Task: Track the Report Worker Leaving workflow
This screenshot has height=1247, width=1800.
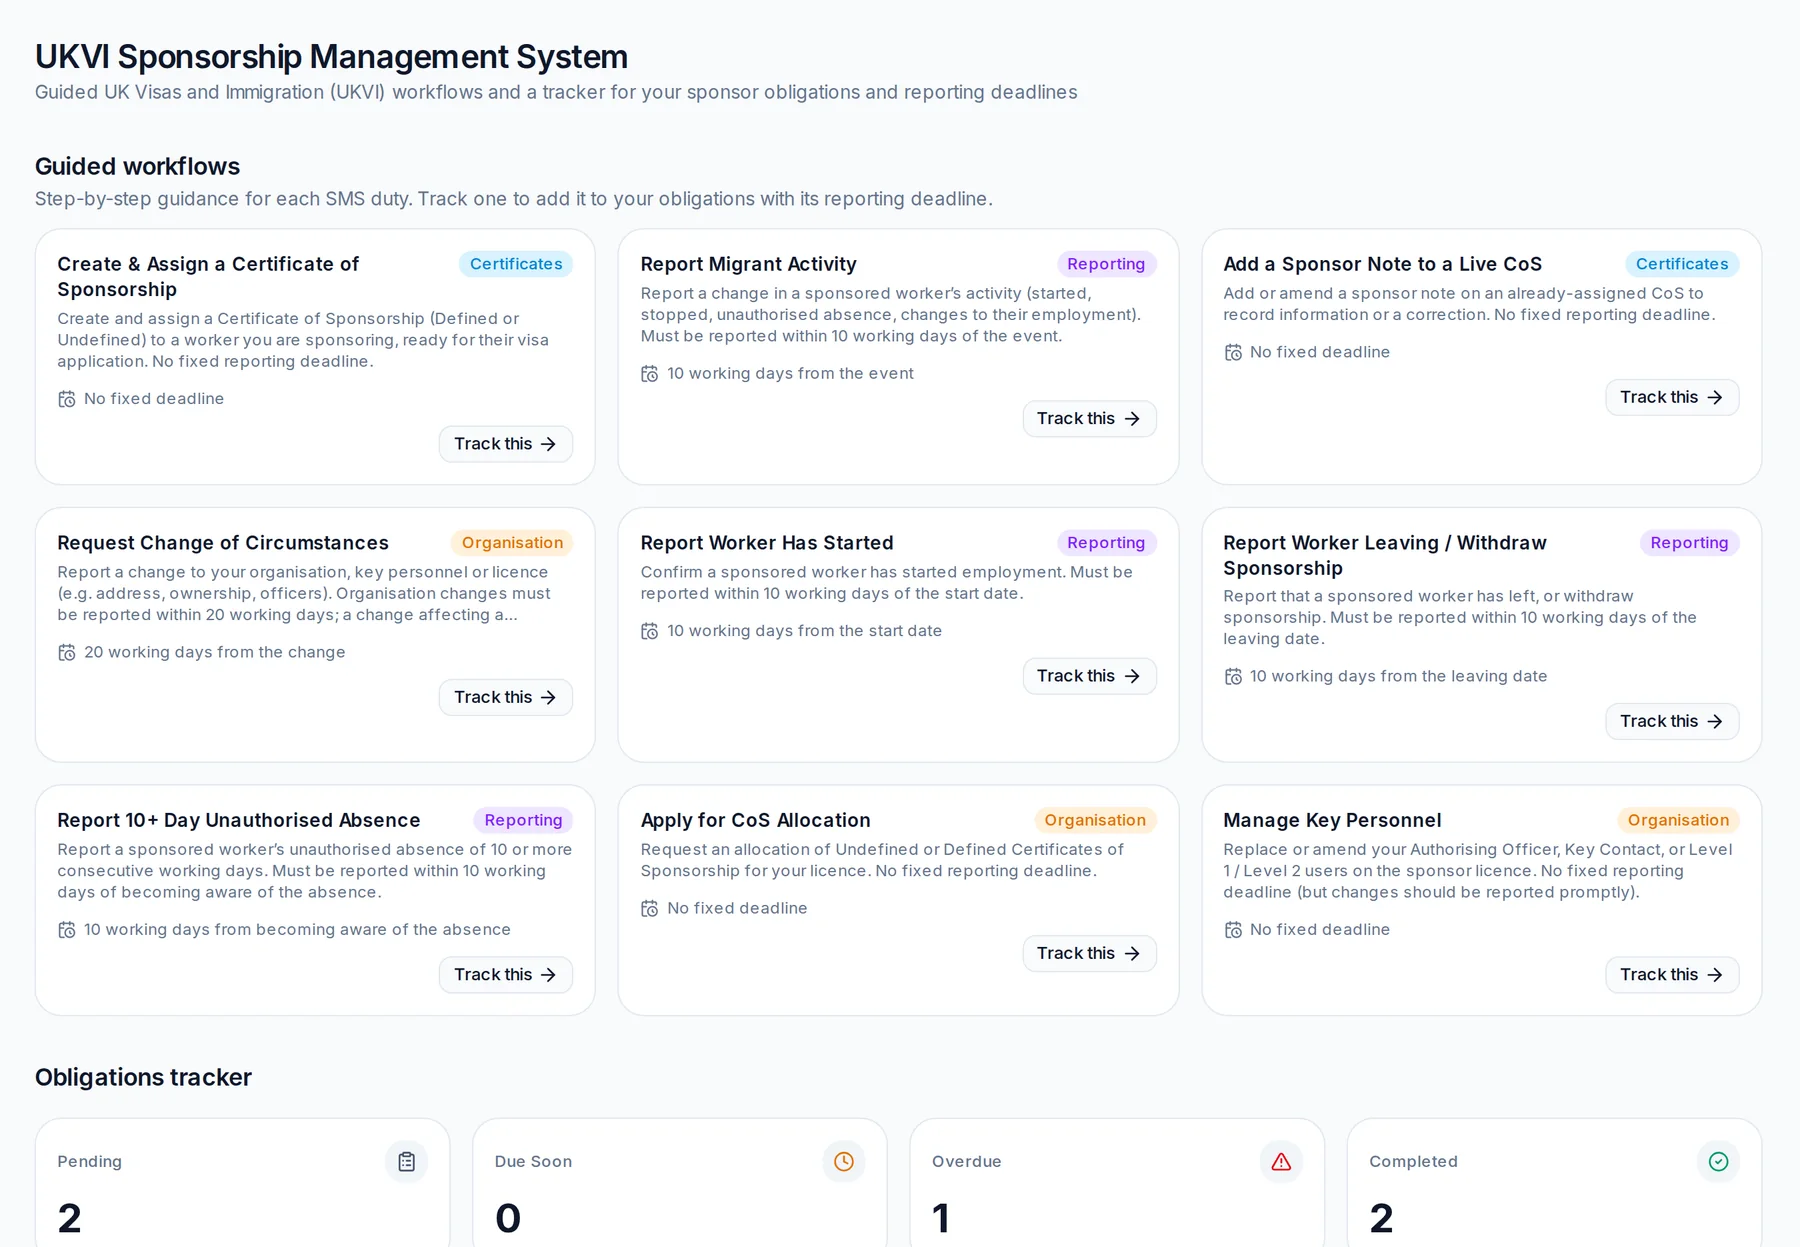Action: point(1672,721)
